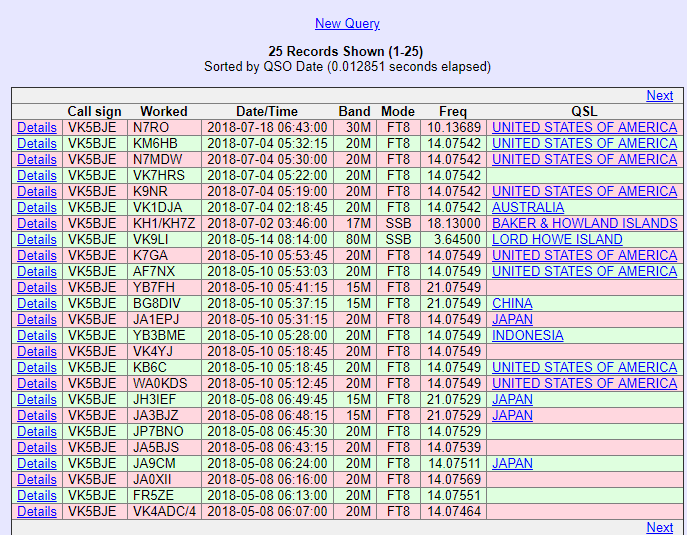This screenshot has height=535, width=687.
Task: Open Details for the JA1EPJ contact
Action: coord(37,319)
